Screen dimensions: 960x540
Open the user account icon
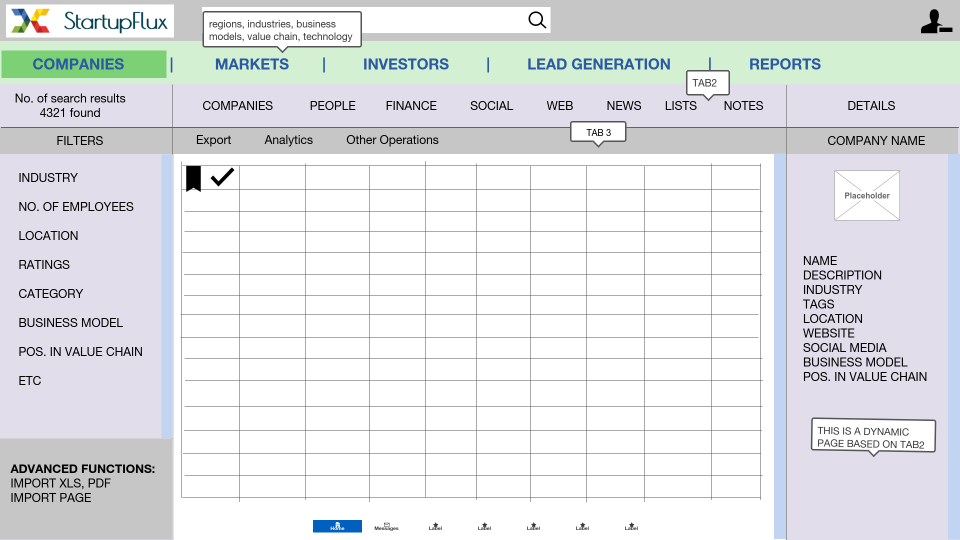pos(935,21)
